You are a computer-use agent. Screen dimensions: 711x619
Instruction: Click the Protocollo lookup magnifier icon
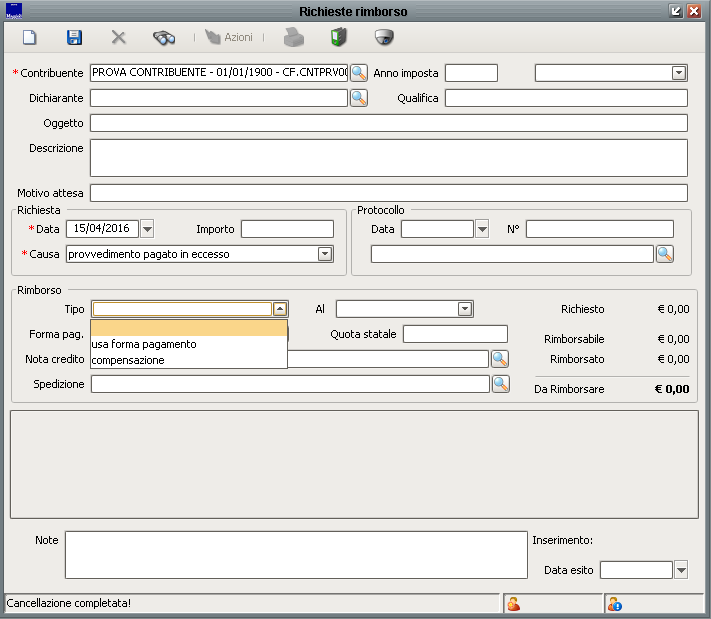[x=665, y=254]
